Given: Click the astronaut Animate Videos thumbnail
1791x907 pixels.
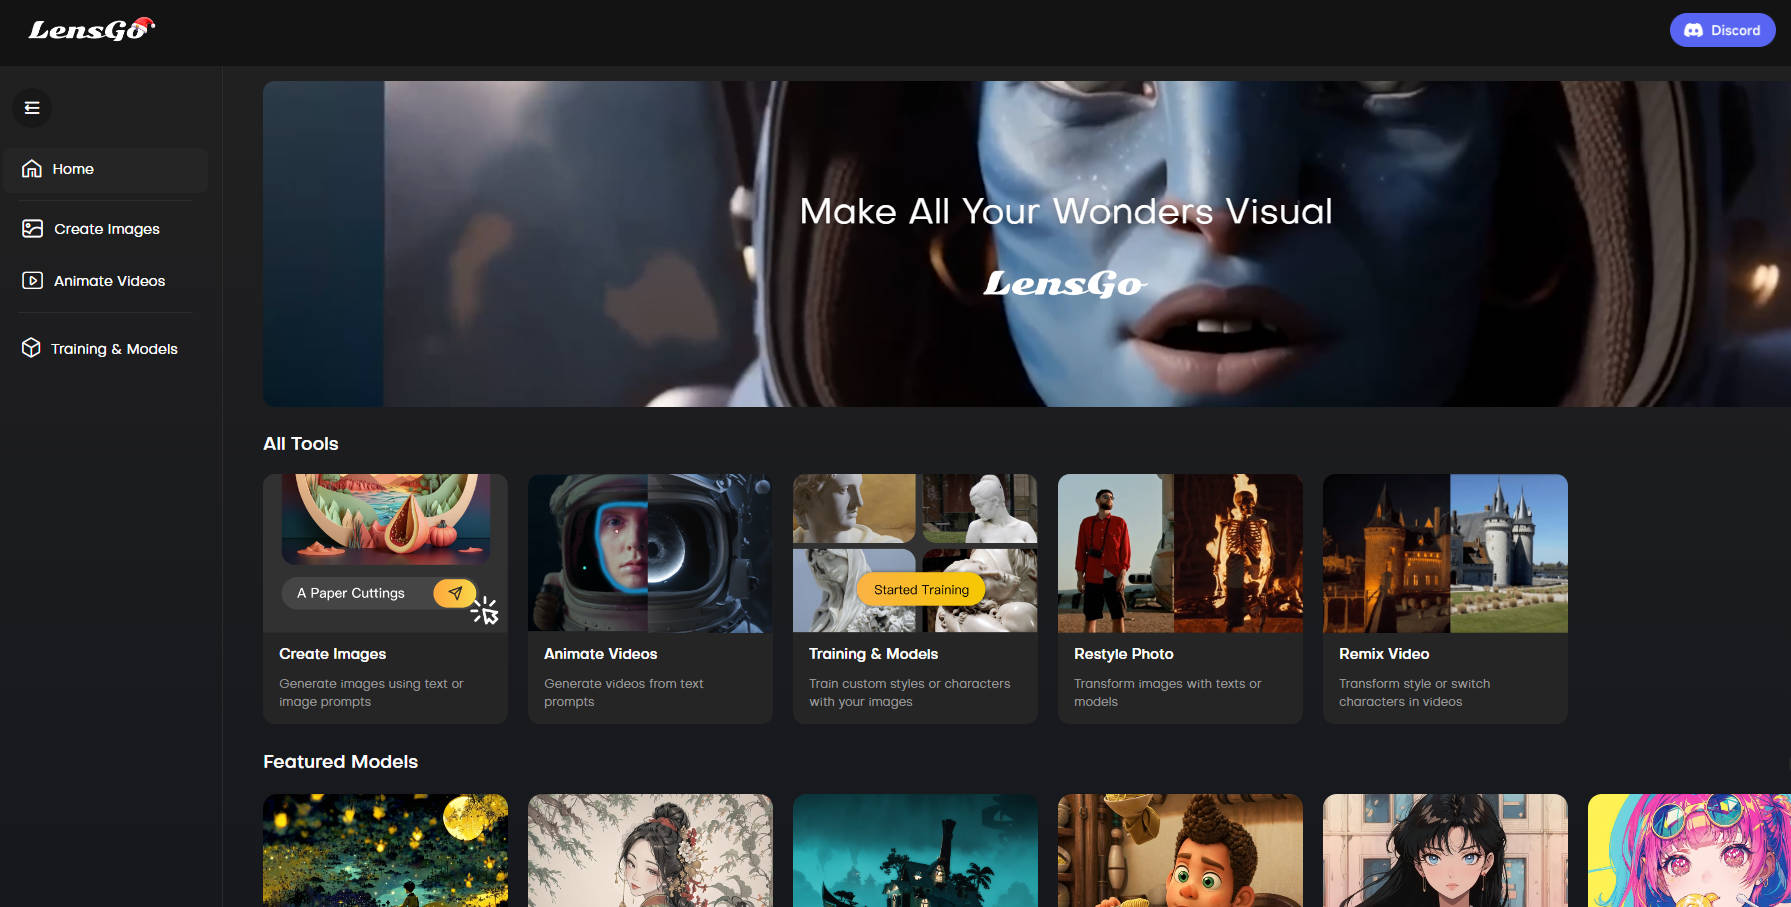Looking at the screenshot, I should coord(650,553).
